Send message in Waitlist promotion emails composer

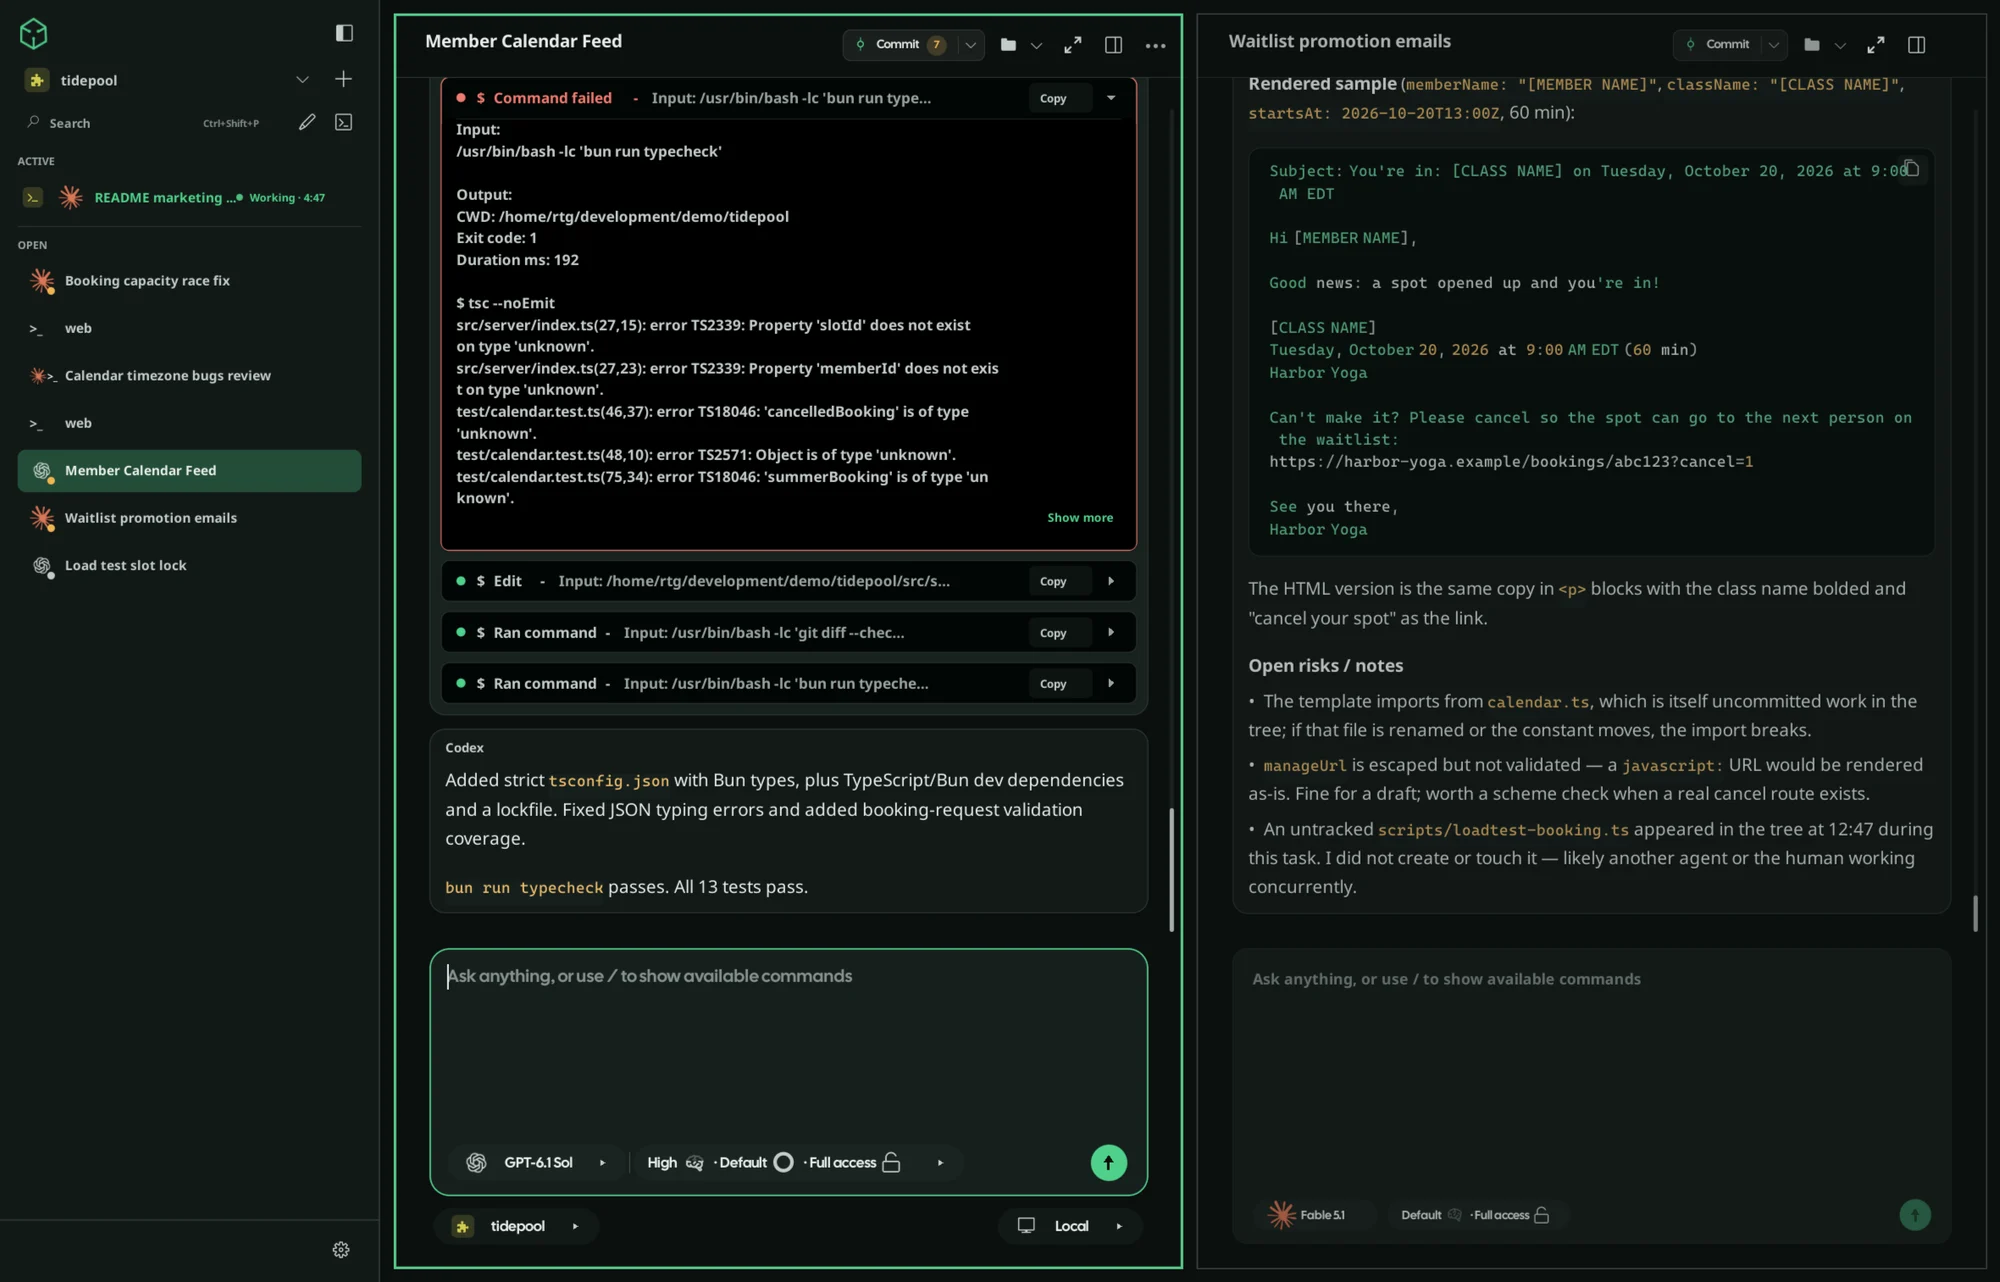(1915, 1215)
